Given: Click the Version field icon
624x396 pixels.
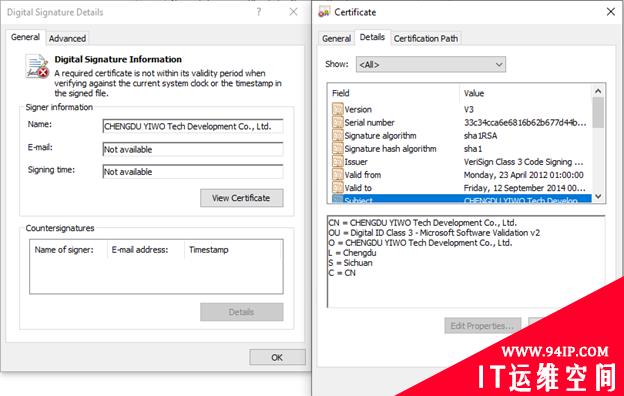Looking at the screenshot, I should pyautogui.click(x=337, y=109).
